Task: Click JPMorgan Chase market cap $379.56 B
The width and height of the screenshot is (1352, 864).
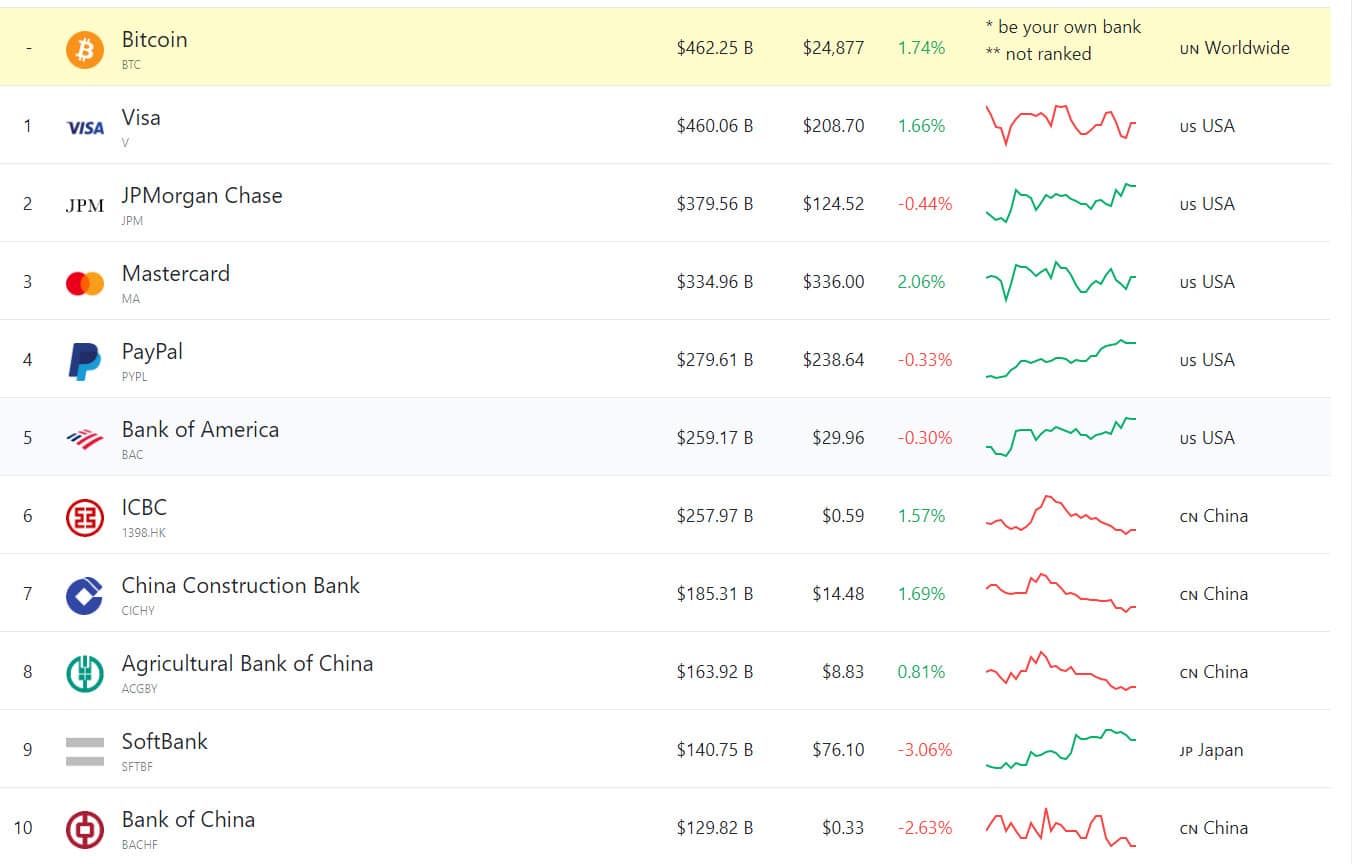Action: [x=715, y=203]
